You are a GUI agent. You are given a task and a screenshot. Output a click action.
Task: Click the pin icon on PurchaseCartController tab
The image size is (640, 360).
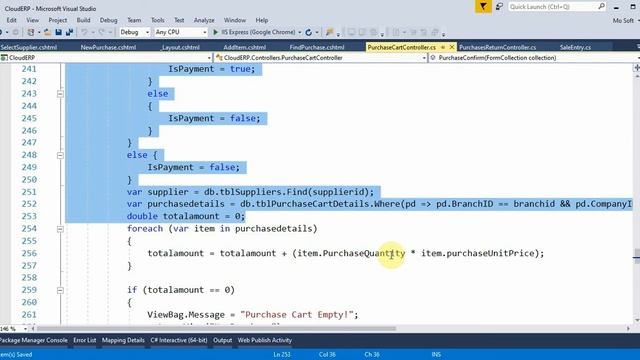point(443,47)
